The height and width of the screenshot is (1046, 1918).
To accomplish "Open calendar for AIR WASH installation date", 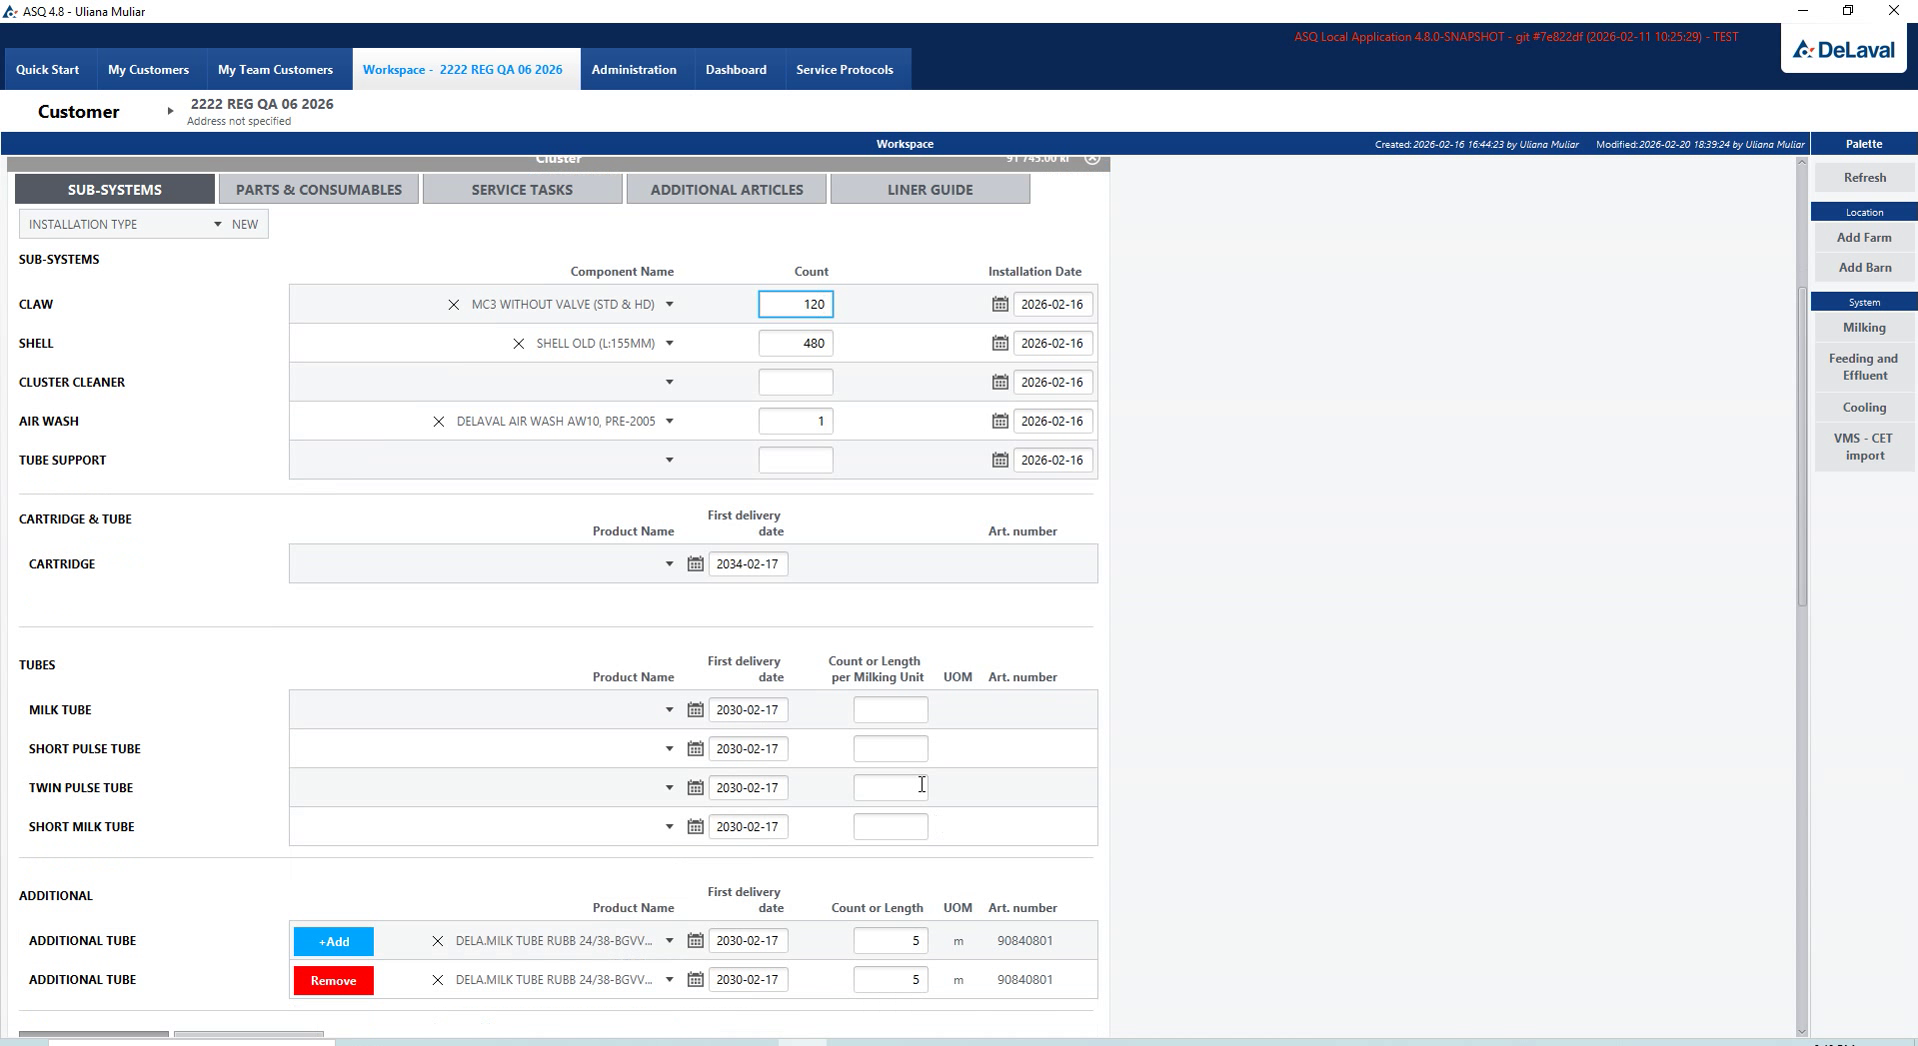I will click(1000, 421).
